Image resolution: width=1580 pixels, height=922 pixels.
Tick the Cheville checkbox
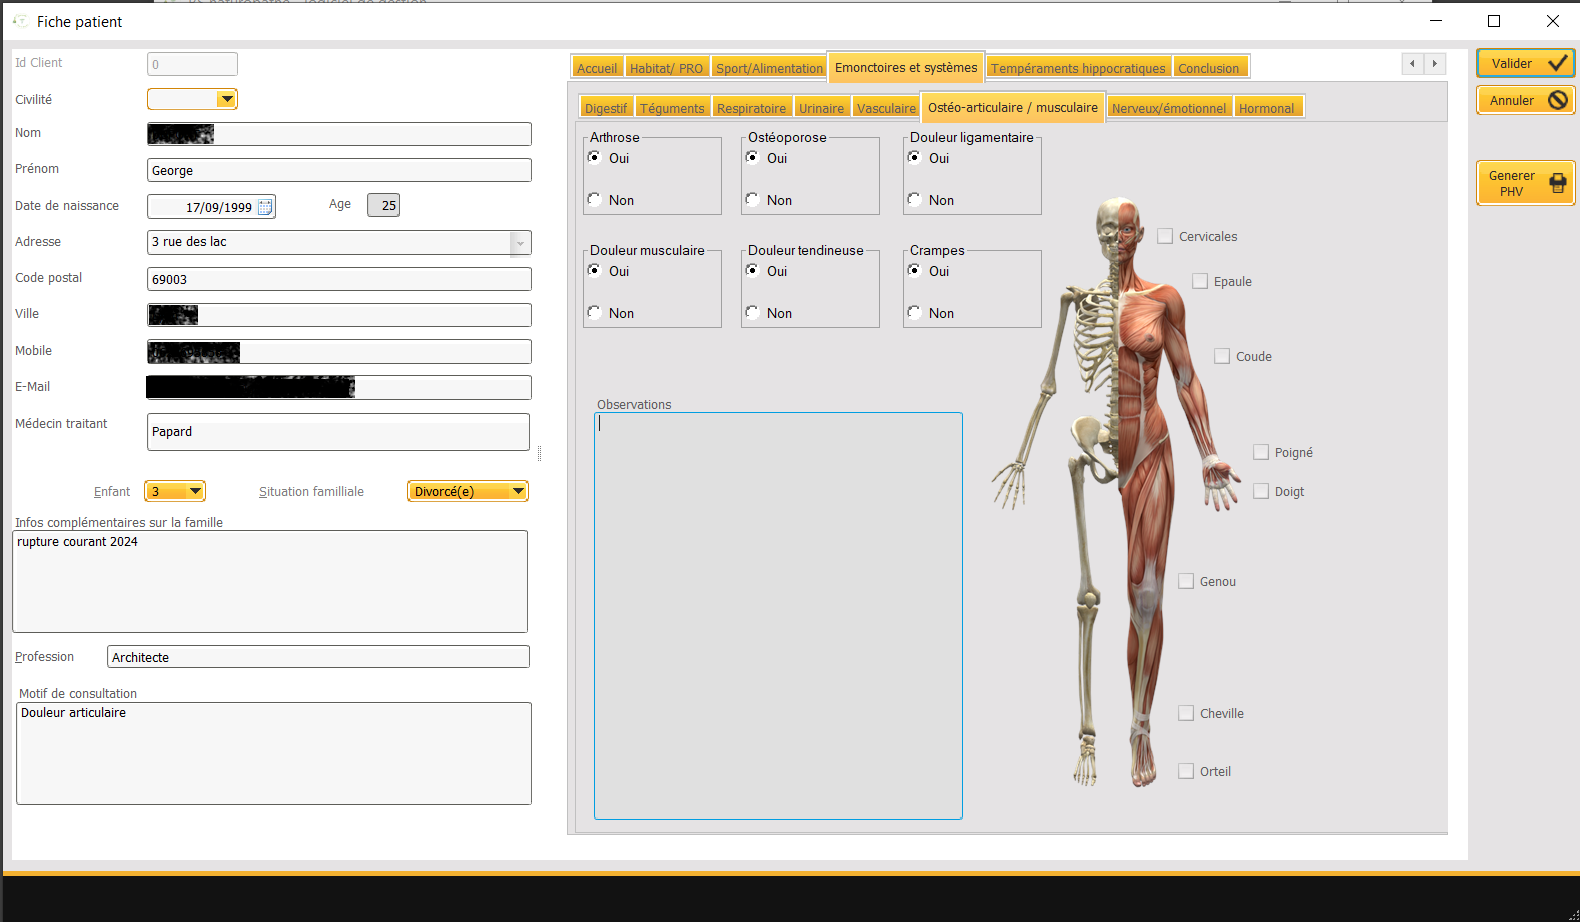pyautogui.click(x=1186, y=714)
